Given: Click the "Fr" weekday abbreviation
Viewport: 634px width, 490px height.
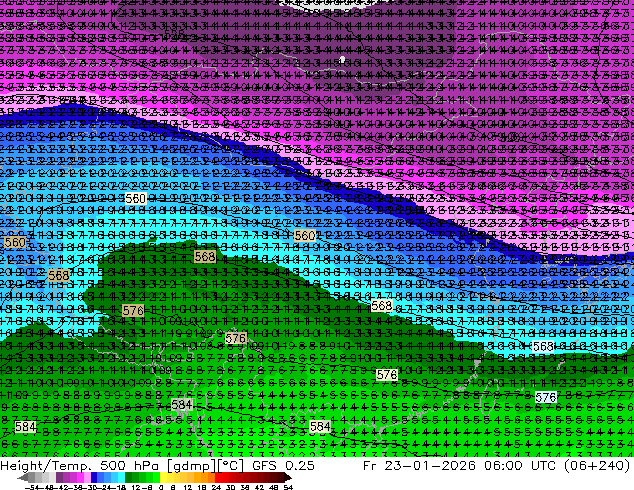Looking at the screenshot, I should [x=370, y=466].
